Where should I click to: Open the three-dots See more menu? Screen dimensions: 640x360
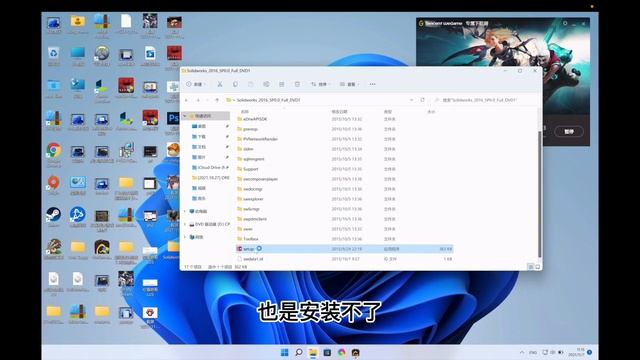click(x=372, y=84)
